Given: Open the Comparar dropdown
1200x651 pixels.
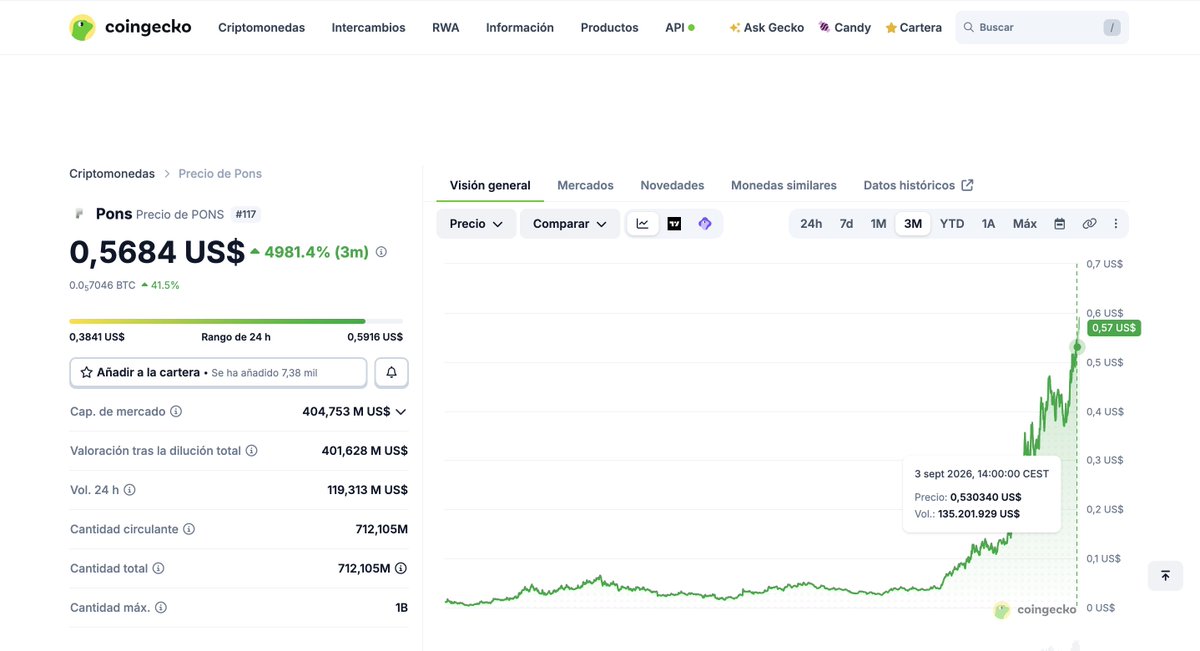Looking at the screenshot, I should (570, 224).
